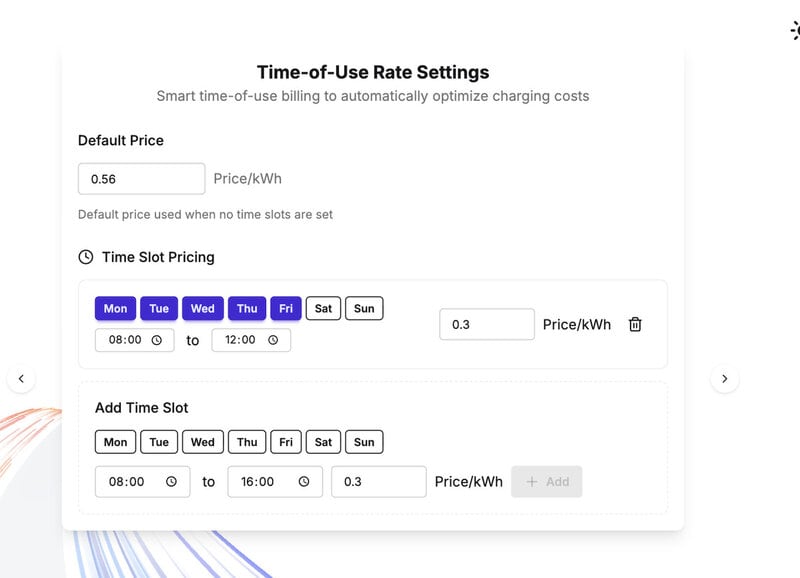Viewport: 800px width, 578px height.
Task: Select Sat in Add Time Slot
Action: pos(323,442)
